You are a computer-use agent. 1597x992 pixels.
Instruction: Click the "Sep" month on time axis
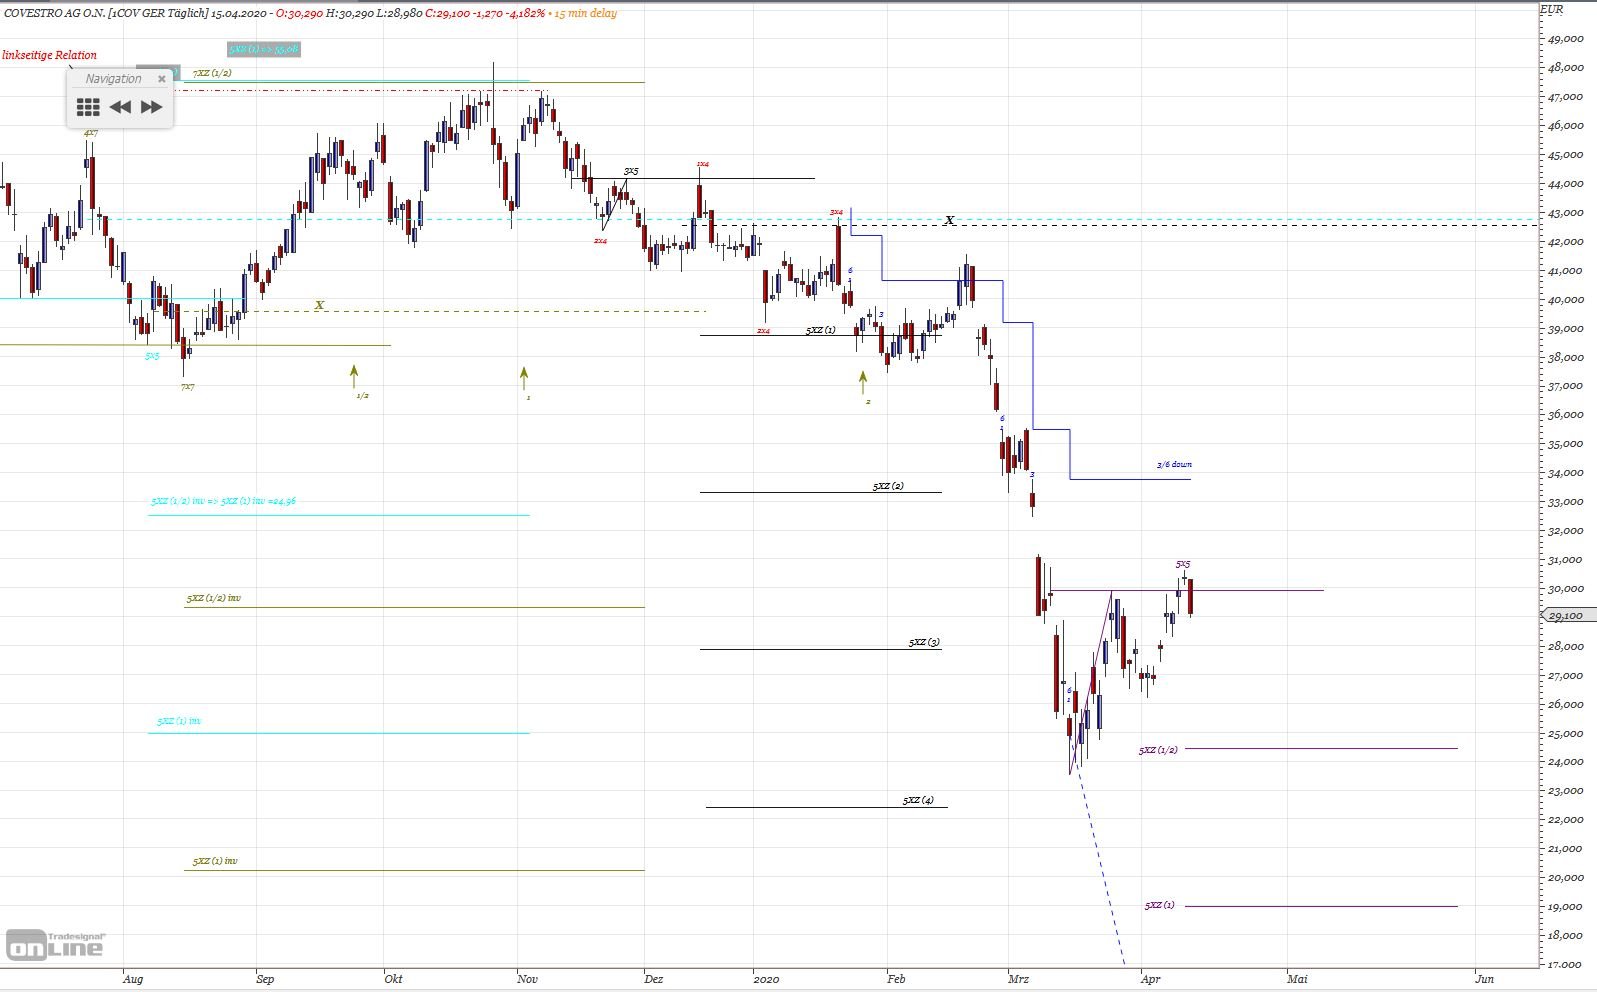click(265, 979)
